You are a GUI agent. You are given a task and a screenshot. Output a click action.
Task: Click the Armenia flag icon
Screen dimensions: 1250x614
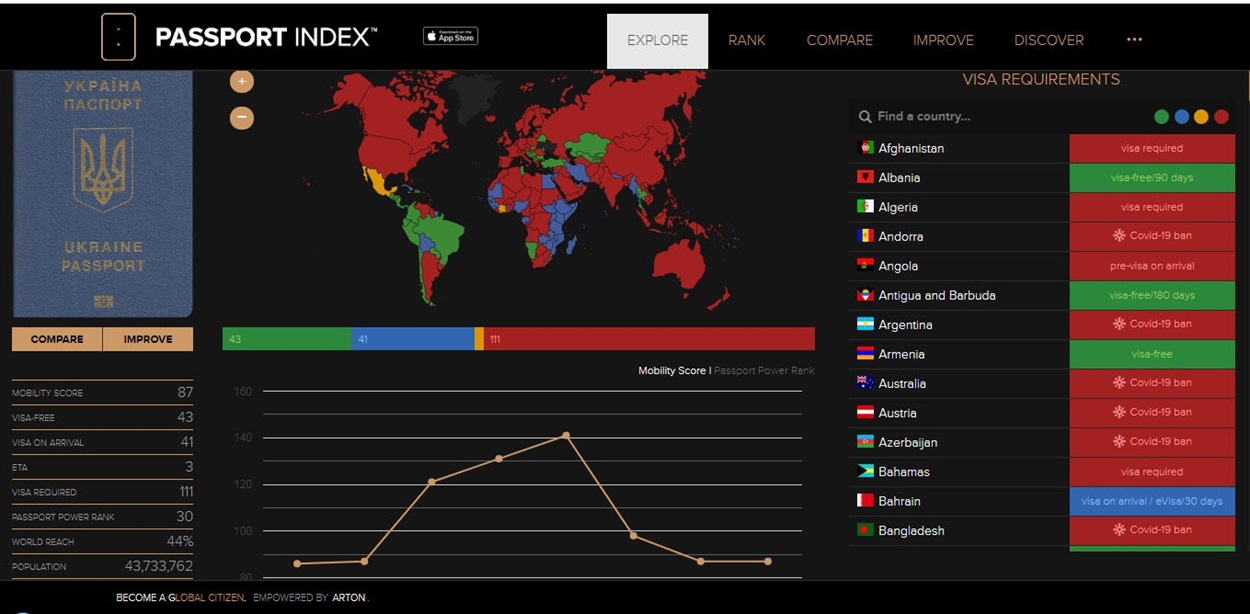click(865, 354)
